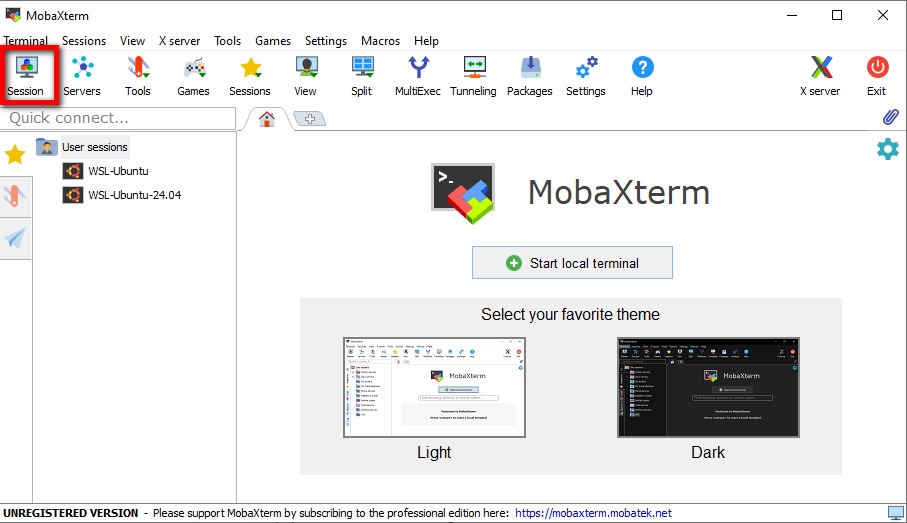Click the red Exit icon
The width and height of the screenshot is (907, 523).
coord(876,75)
